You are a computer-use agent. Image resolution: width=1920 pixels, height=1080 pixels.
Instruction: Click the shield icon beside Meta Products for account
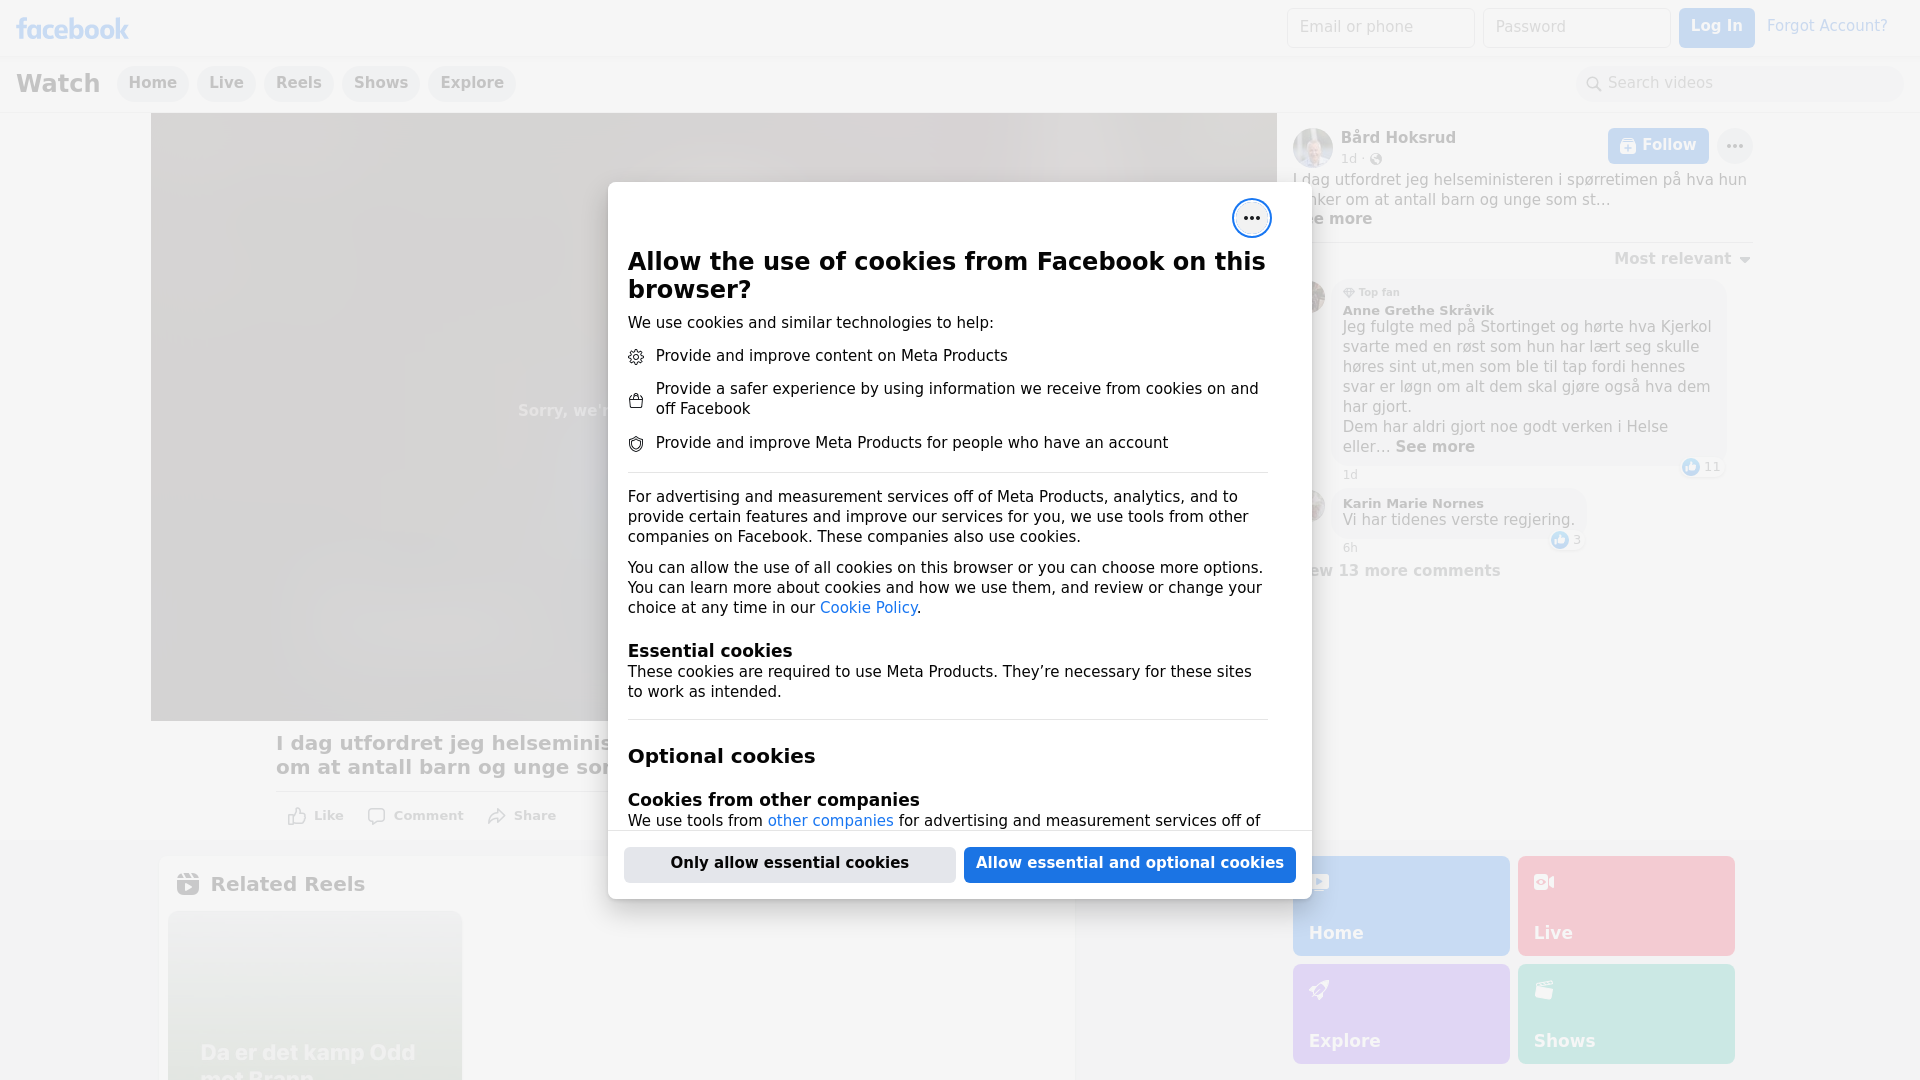[636, 444]
